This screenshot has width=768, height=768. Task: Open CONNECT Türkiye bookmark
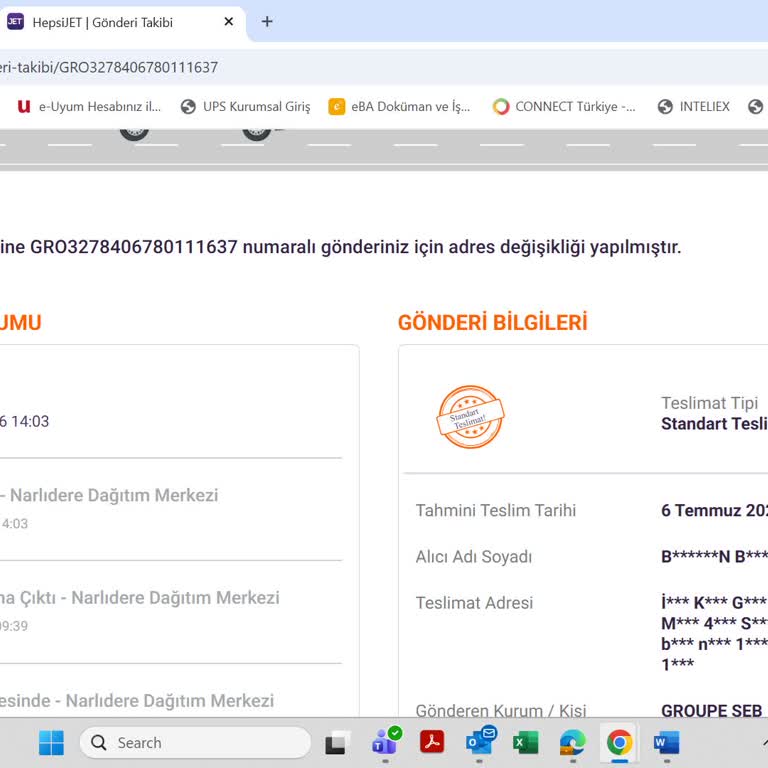pos(564,106)
